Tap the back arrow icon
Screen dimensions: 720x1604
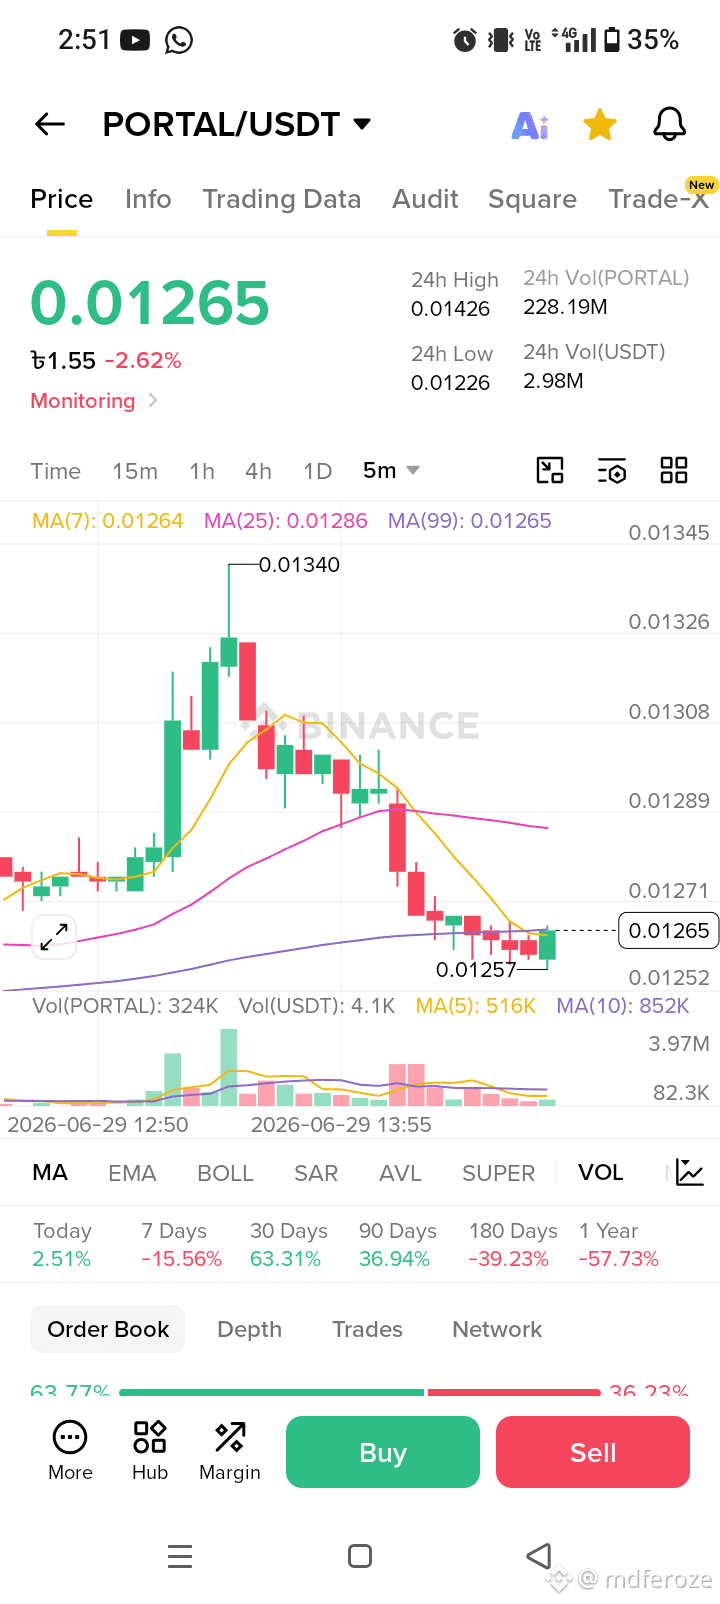[49, 124]
